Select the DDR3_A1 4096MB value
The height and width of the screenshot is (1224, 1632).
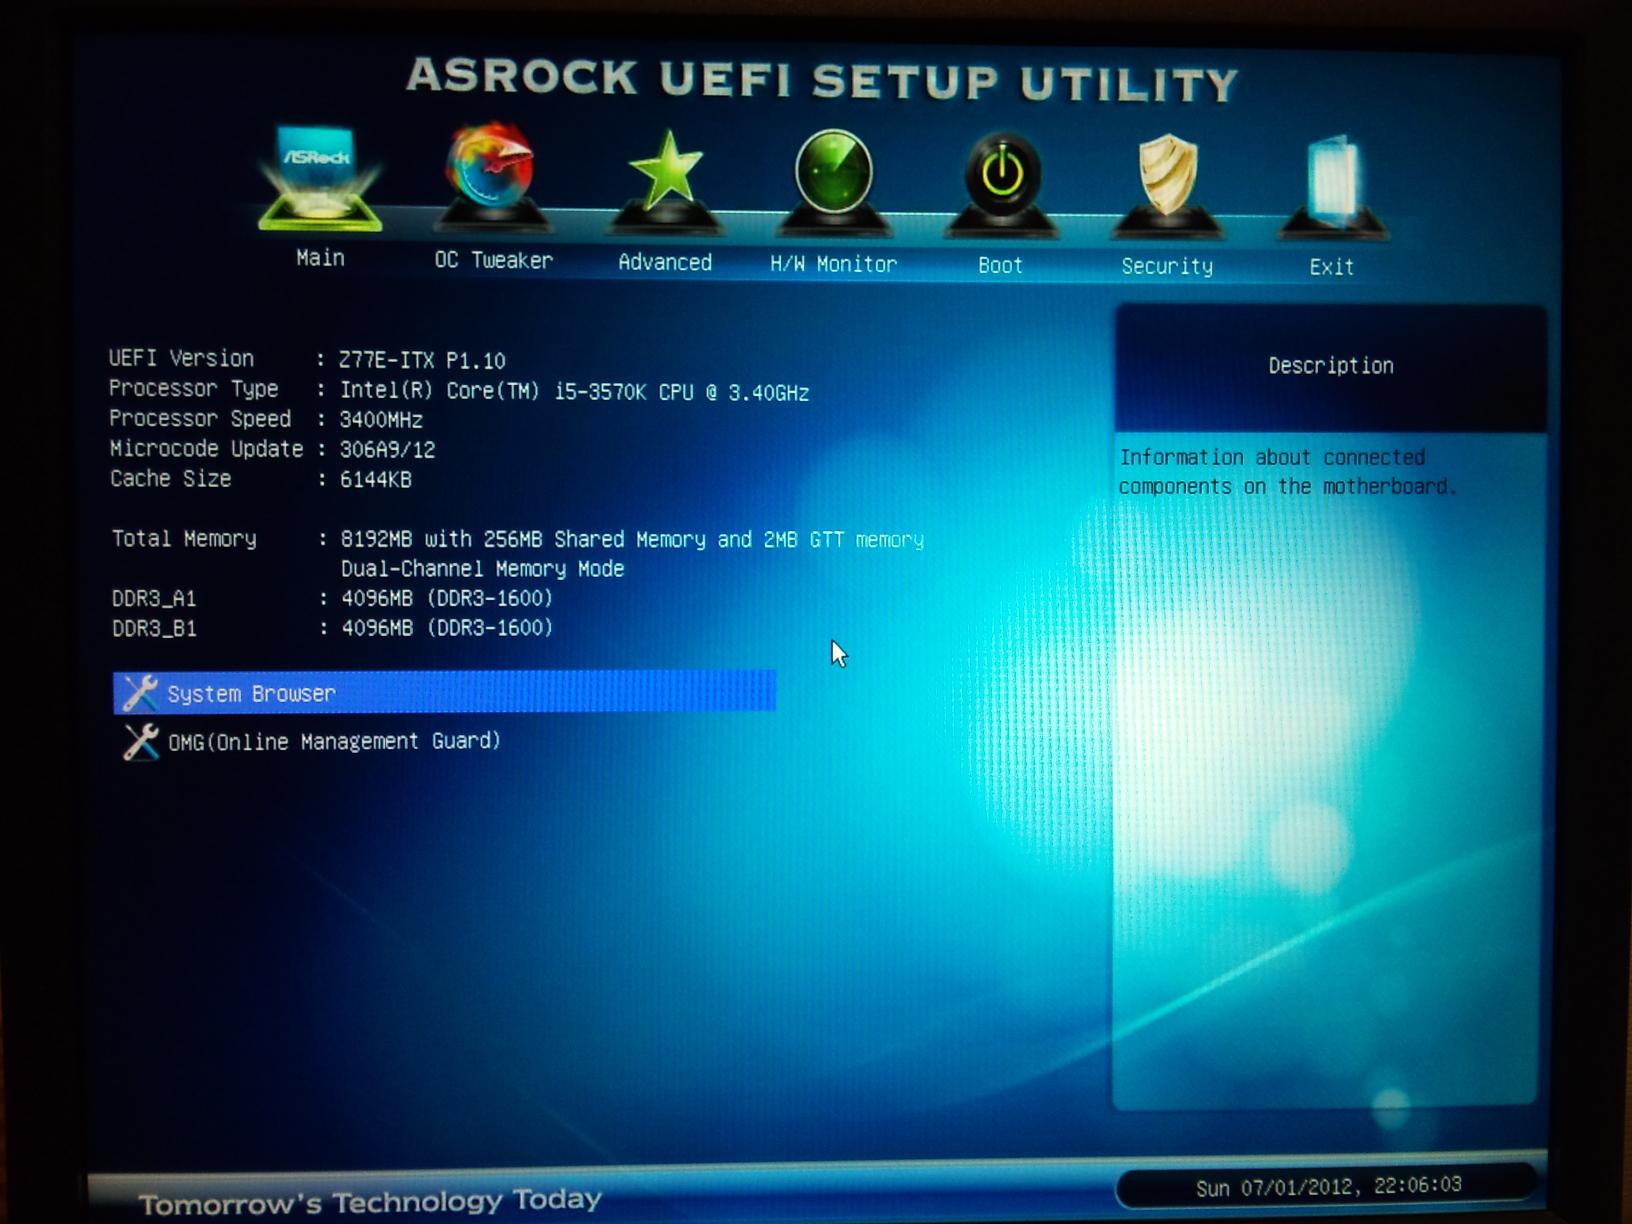tap(447, 598)
